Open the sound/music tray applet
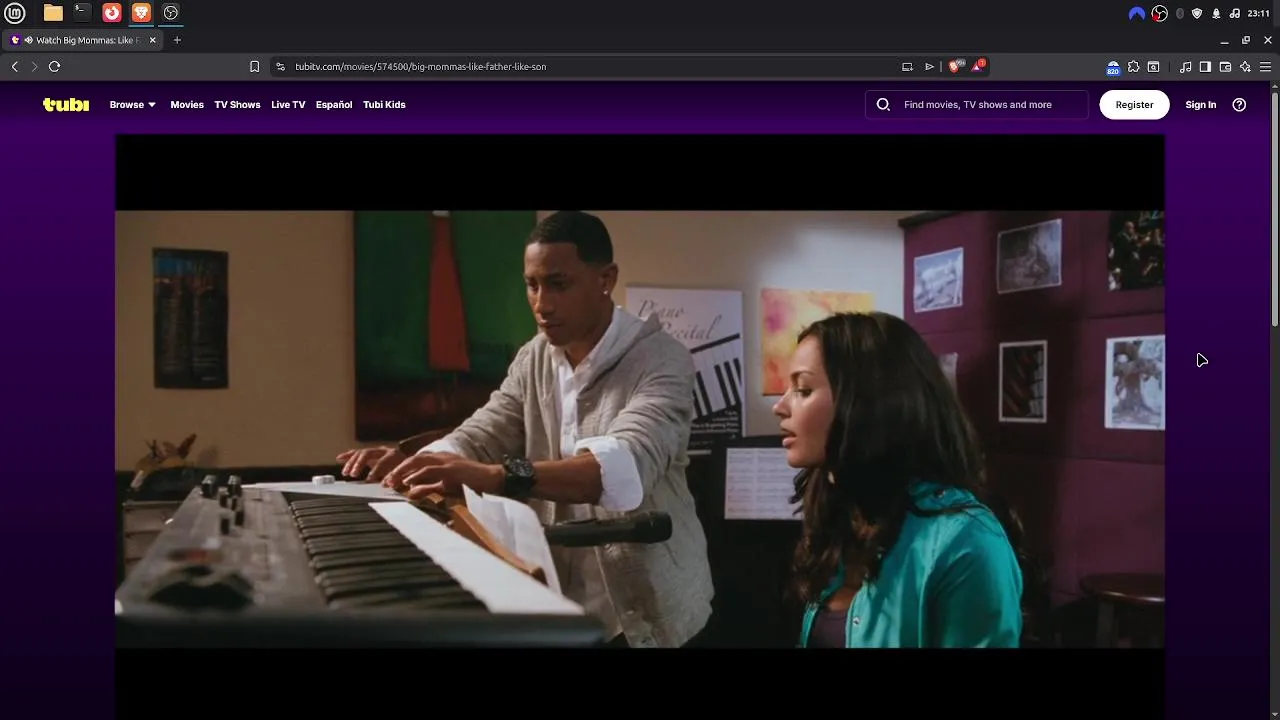Viewport: 1280px width, 720px height. click(x=1235, y=13)
